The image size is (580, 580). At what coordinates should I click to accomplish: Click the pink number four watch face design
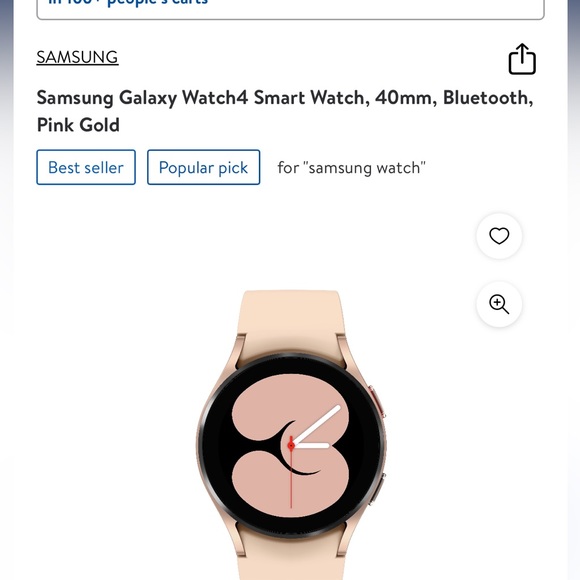pyautogui.click(x=291, y=445)
